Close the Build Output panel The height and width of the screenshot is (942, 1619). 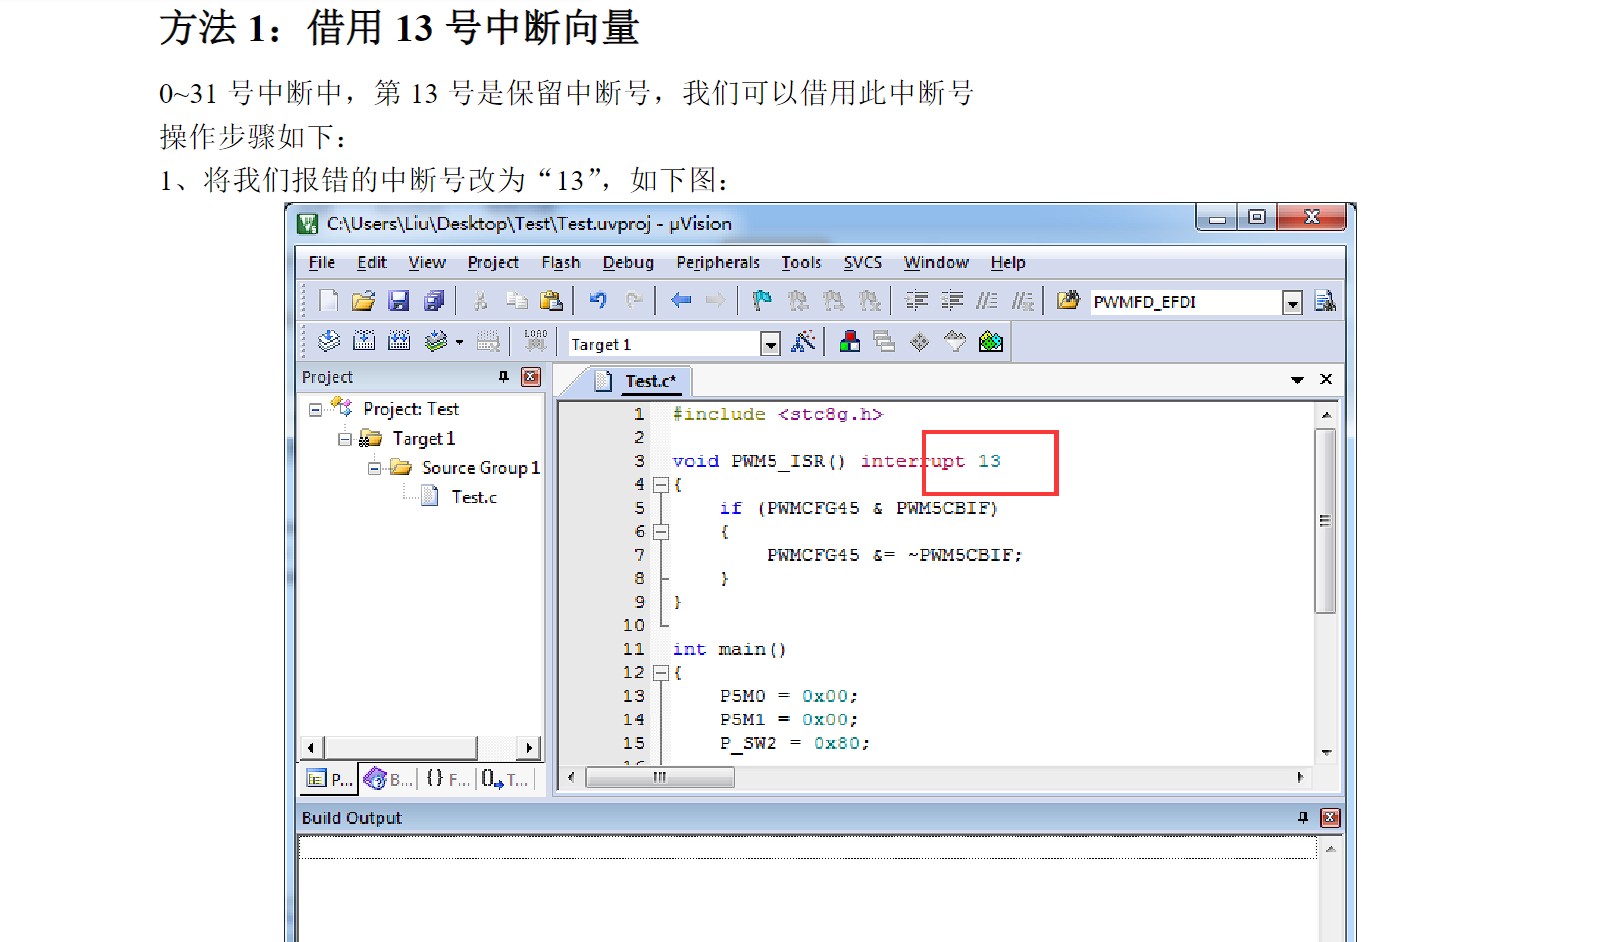pos(1330,818)
